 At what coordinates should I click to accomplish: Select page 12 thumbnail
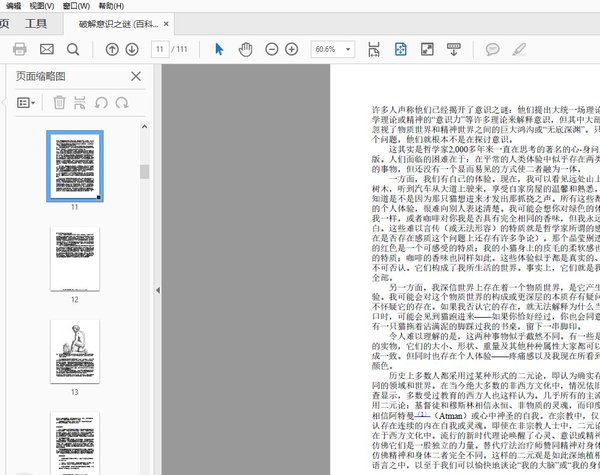pos(75,259)
